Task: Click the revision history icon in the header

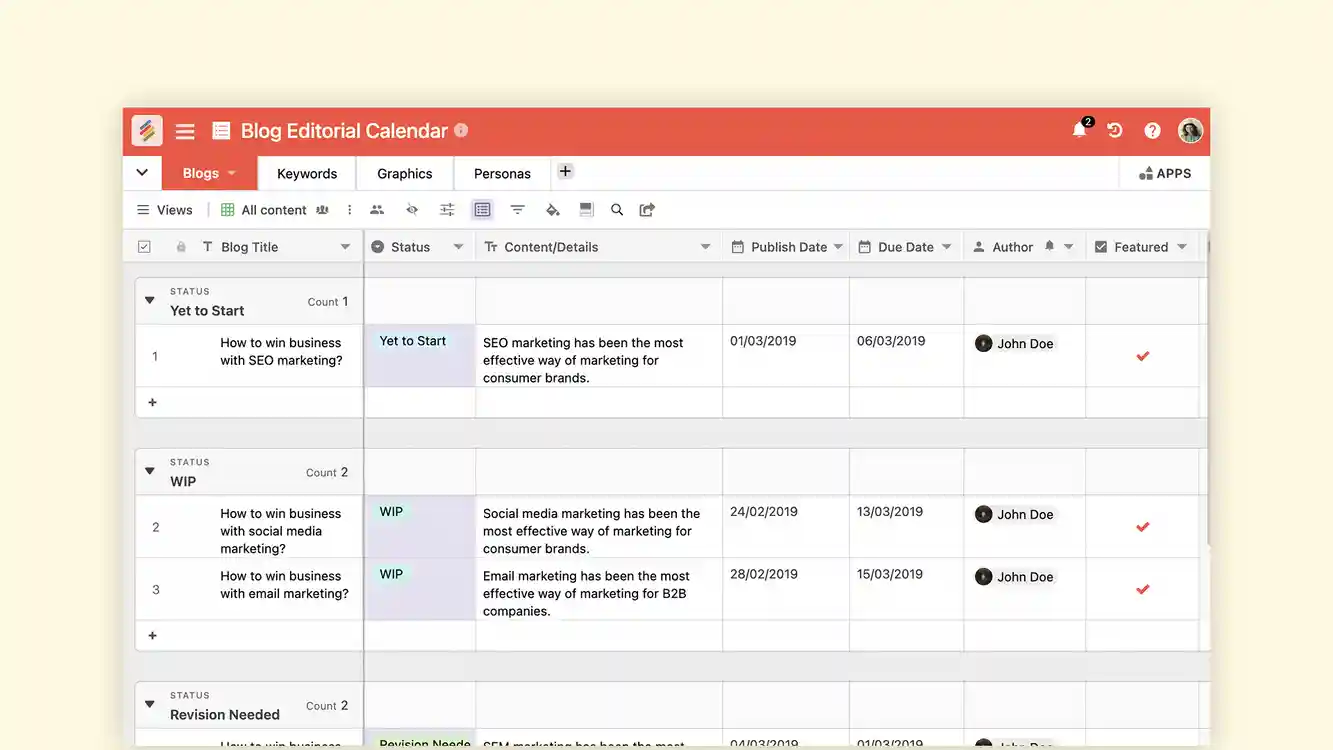Action: [1114, 130]
